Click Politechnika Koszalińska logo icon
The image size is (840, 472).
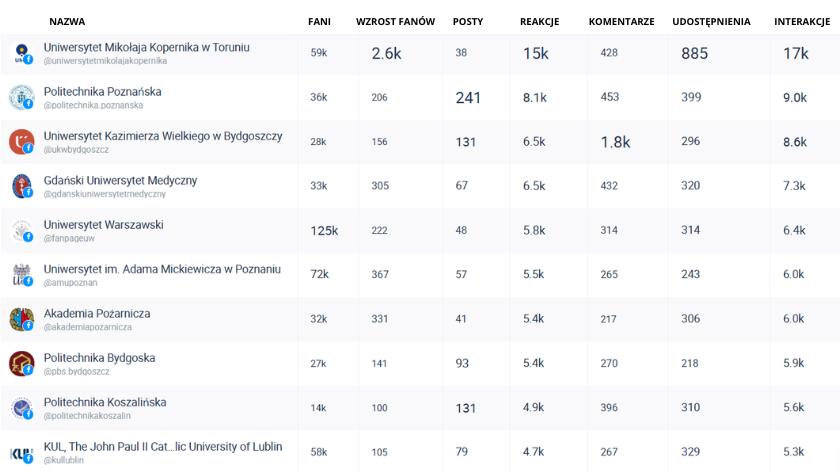21,408
